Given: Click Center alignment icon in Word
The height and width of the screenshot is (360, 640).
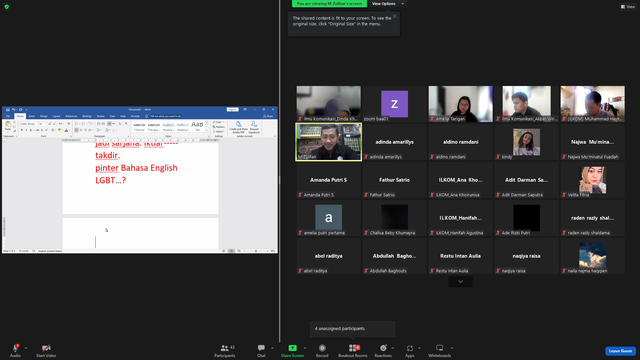Looking at the screenshot, I should (x=81, y=130).
